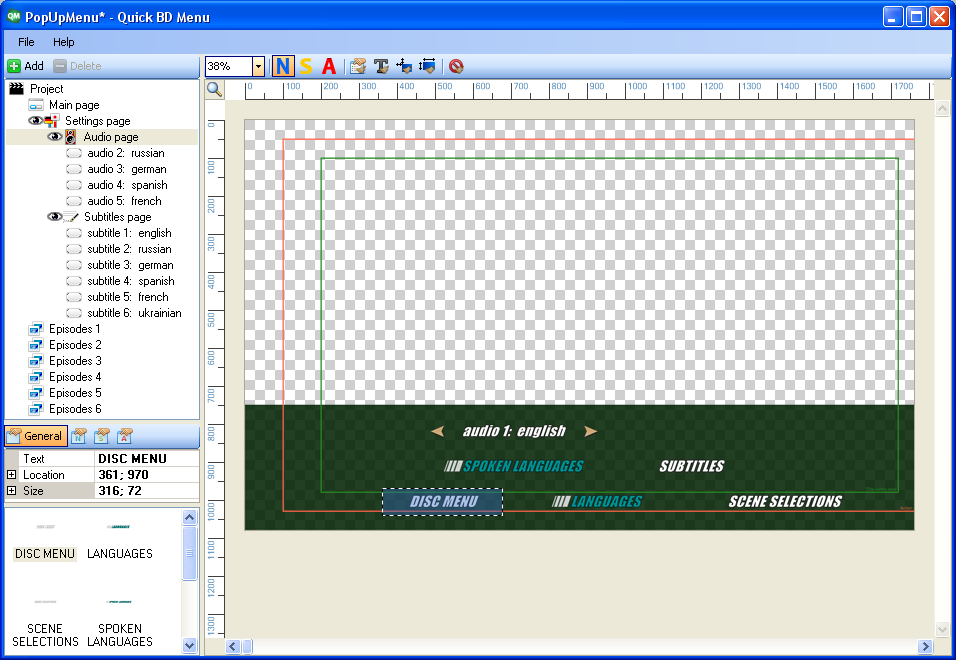This screenshot has height=660, width=956.
Task: Toggle eye visibility for Subtitles page
Action: coord(54,217)
